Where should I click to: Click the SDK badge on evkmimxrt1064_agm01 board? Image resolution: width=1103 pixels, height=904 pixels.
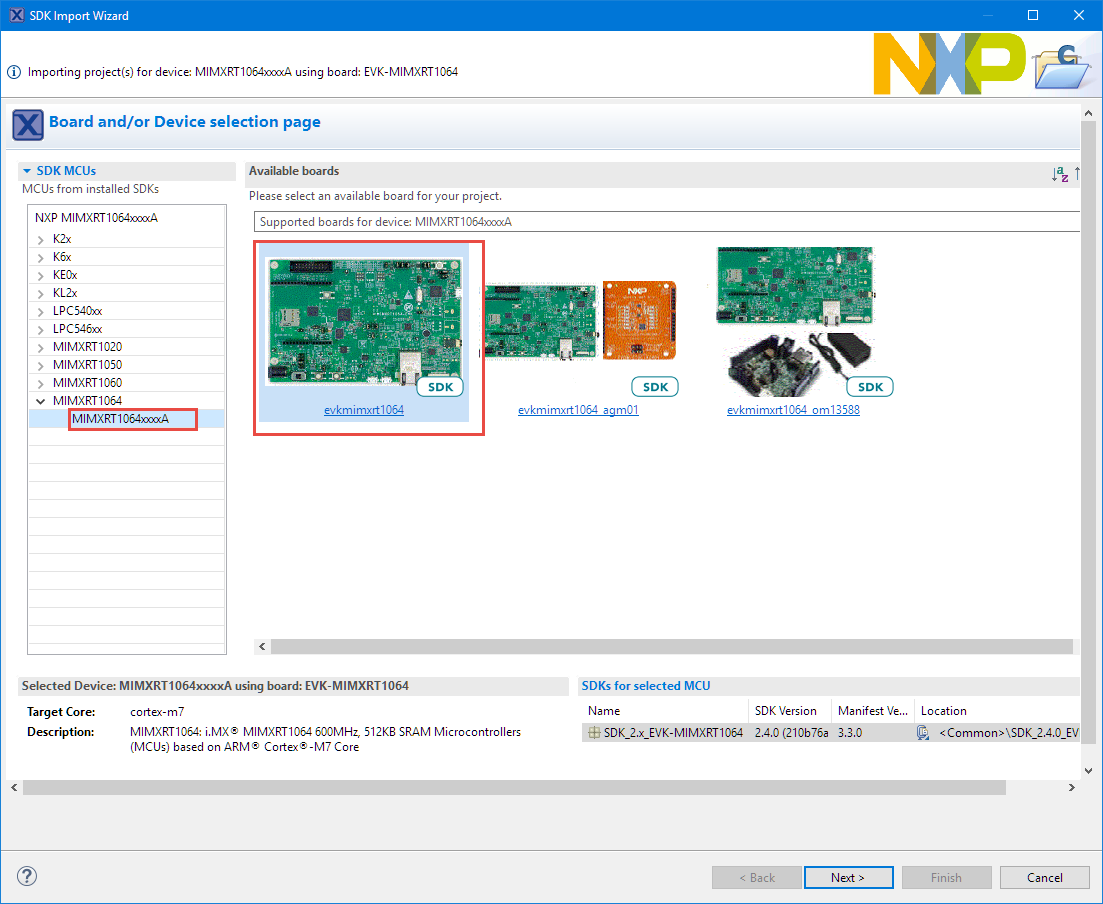(655, 387)
